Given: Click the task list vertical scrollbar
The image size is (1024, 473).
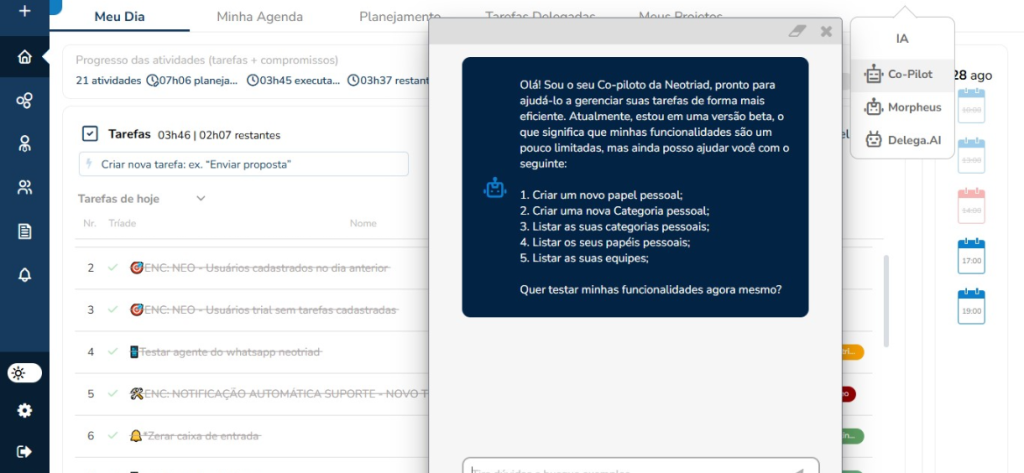Looking at the screenshot, I should click(x=885, y=300).
